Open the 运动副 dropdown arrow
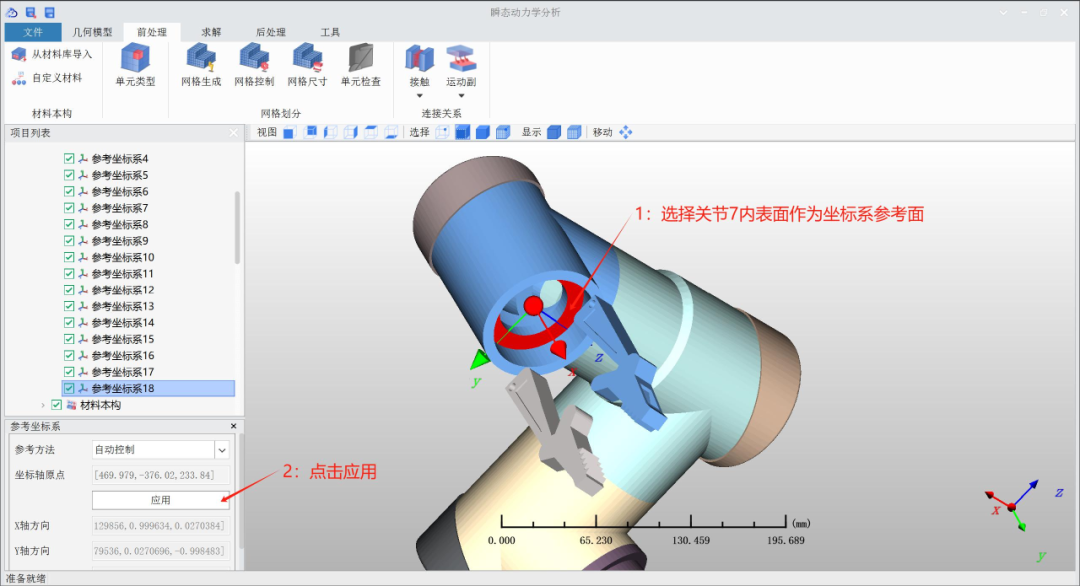This screenshot has width=1080, height=586. pyautogui.click(x=461, y=96)
